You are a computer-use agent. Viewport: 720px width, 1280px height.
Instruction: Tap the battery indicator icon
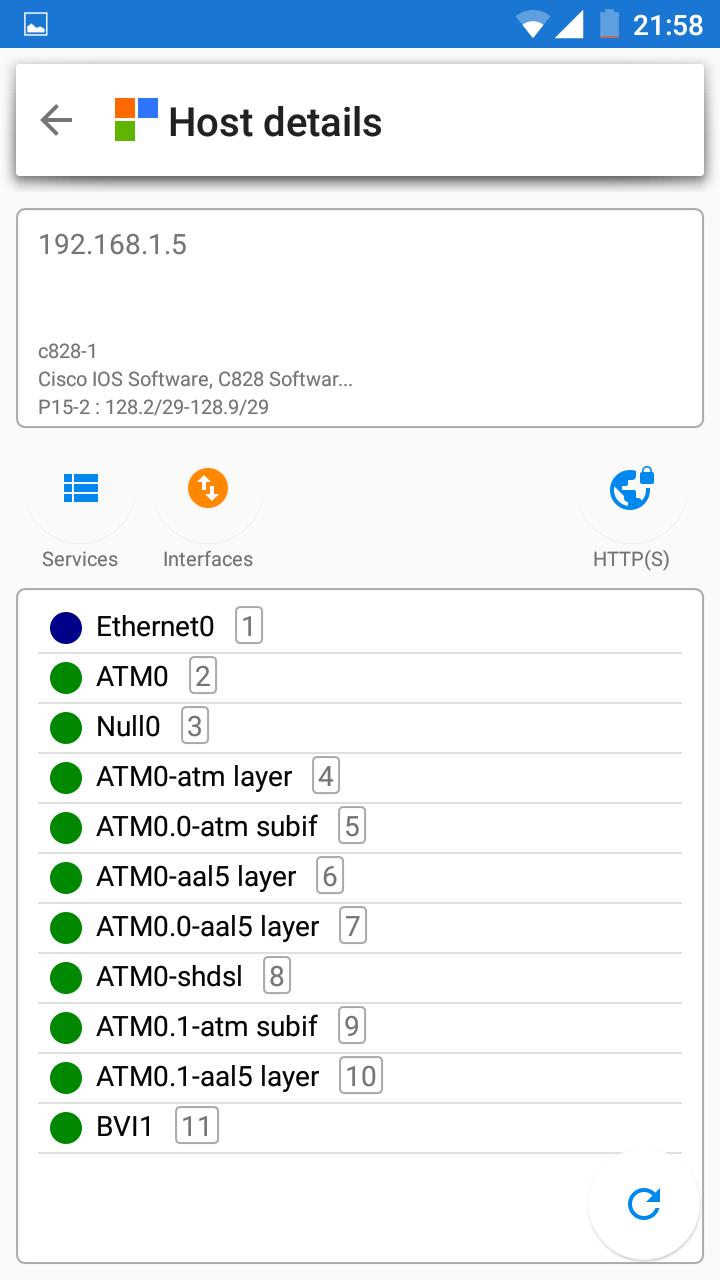pyautogui.click(x=609, y=24)
